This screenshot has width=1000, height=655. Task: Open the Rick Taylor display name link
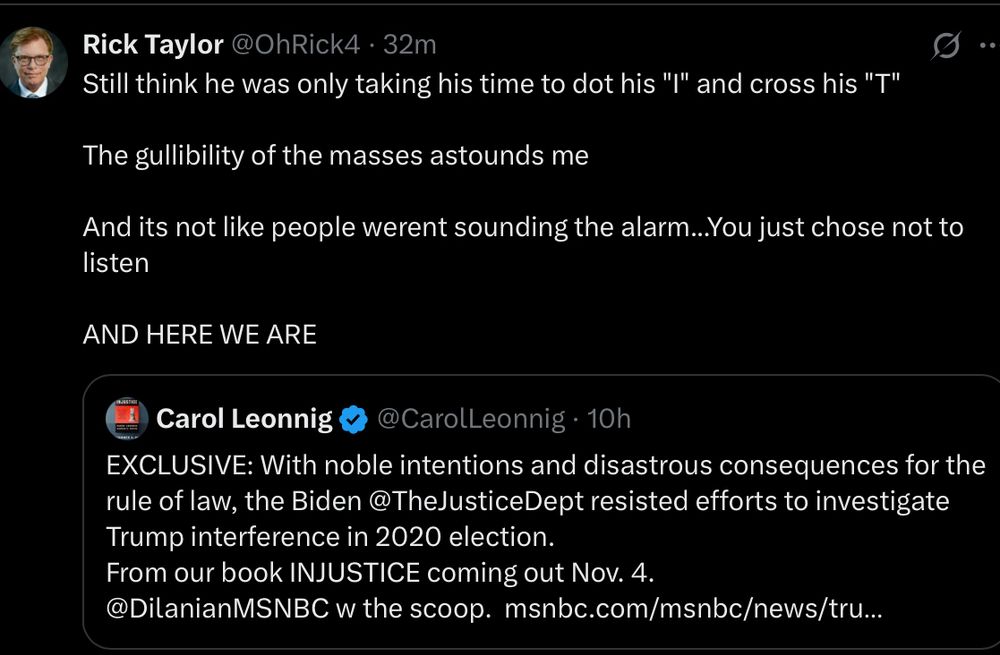pyautogui.click(x=152, y=44)
